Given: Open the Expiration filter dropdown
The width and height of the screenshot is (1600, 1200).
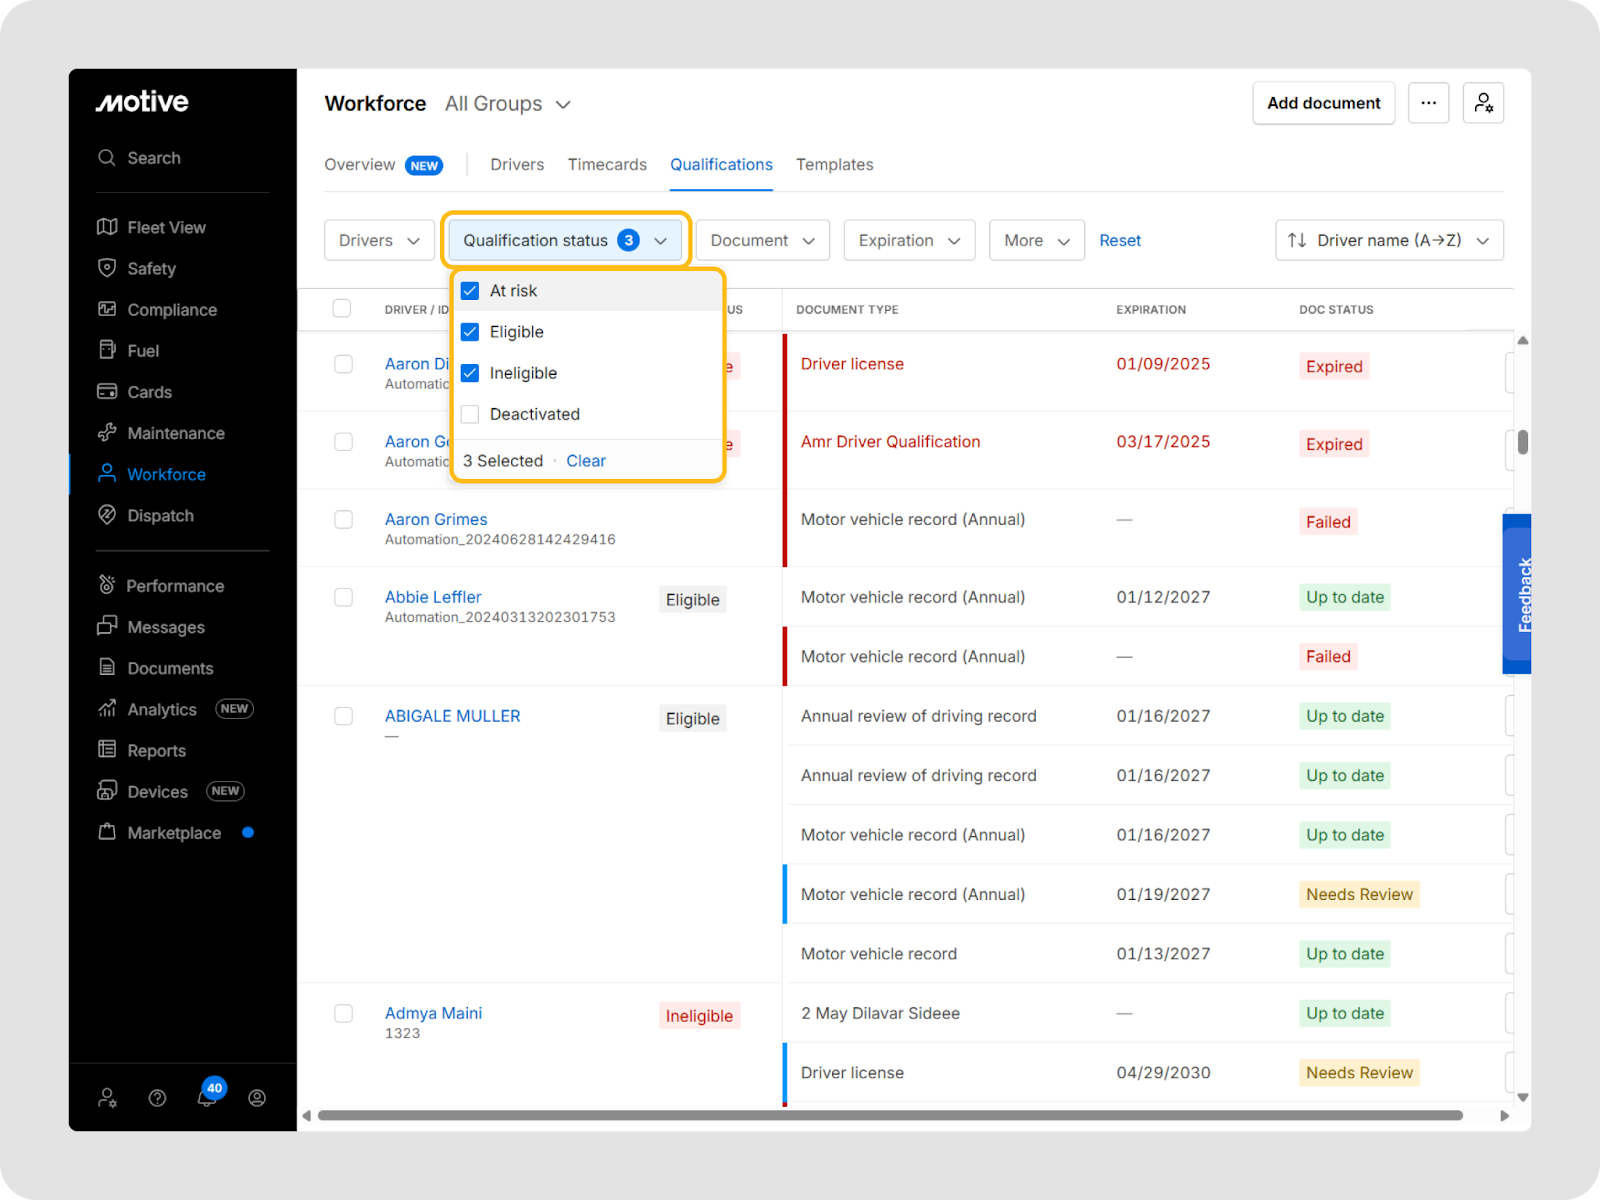Looking at the screenshot, I should tap(908, 241).
